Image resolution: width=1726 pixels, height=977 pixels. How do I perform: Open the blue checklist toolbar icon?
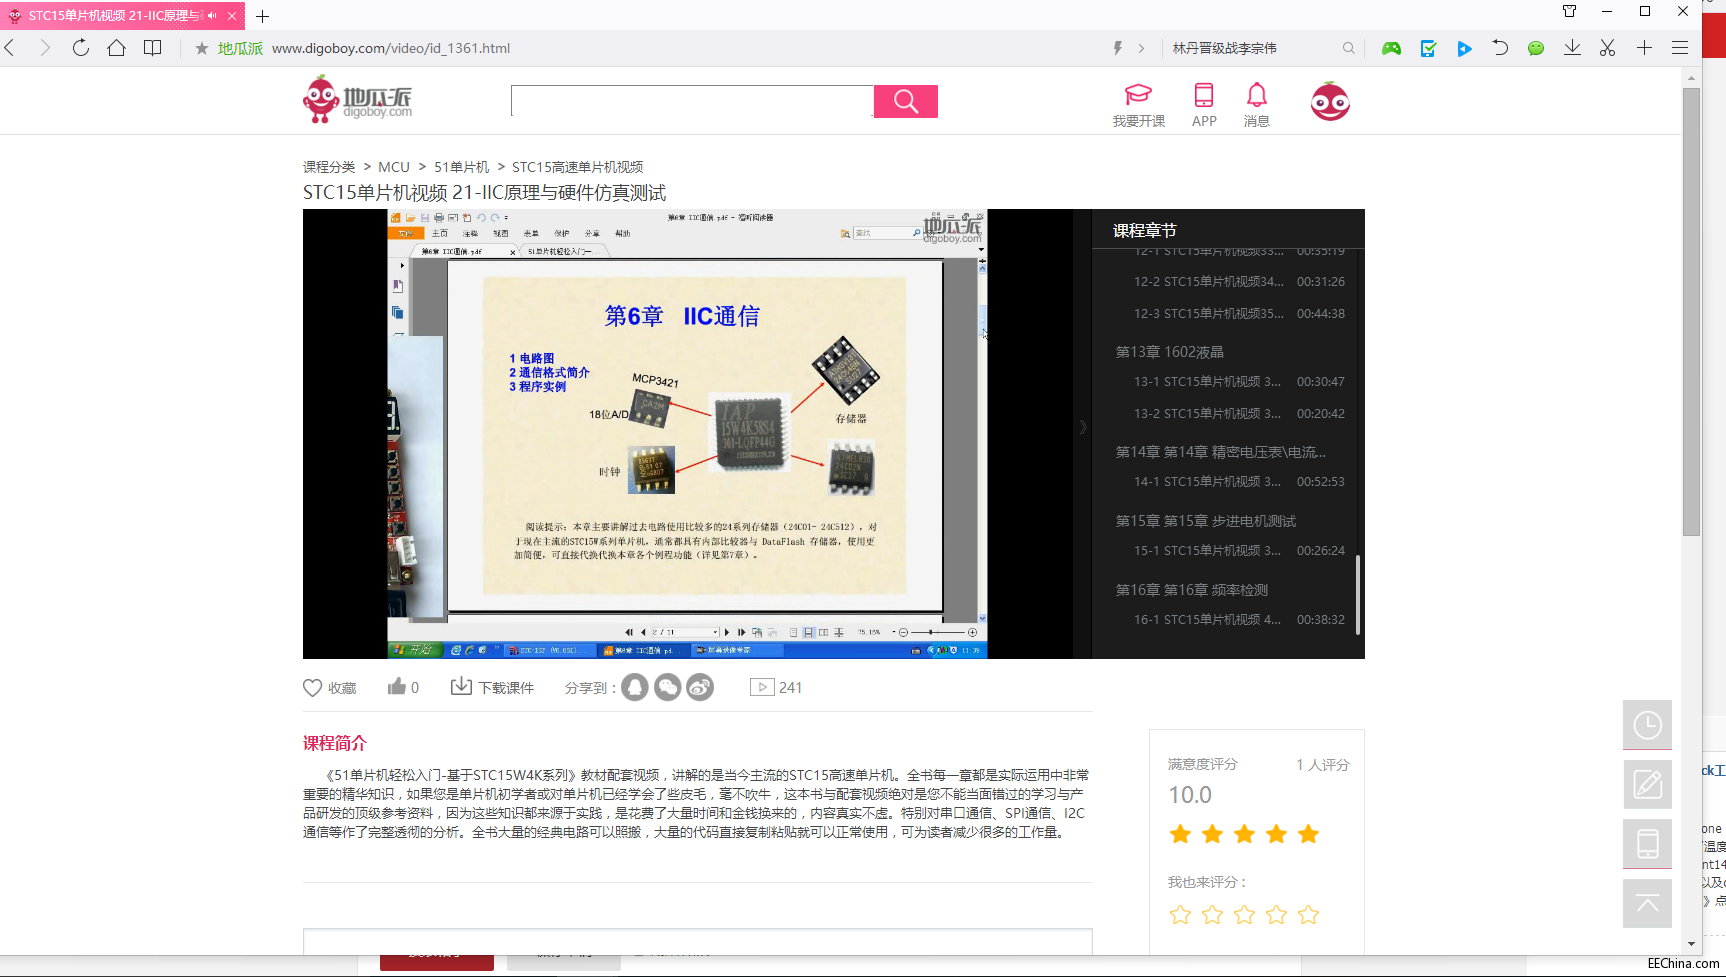[x=1428, y=48]
